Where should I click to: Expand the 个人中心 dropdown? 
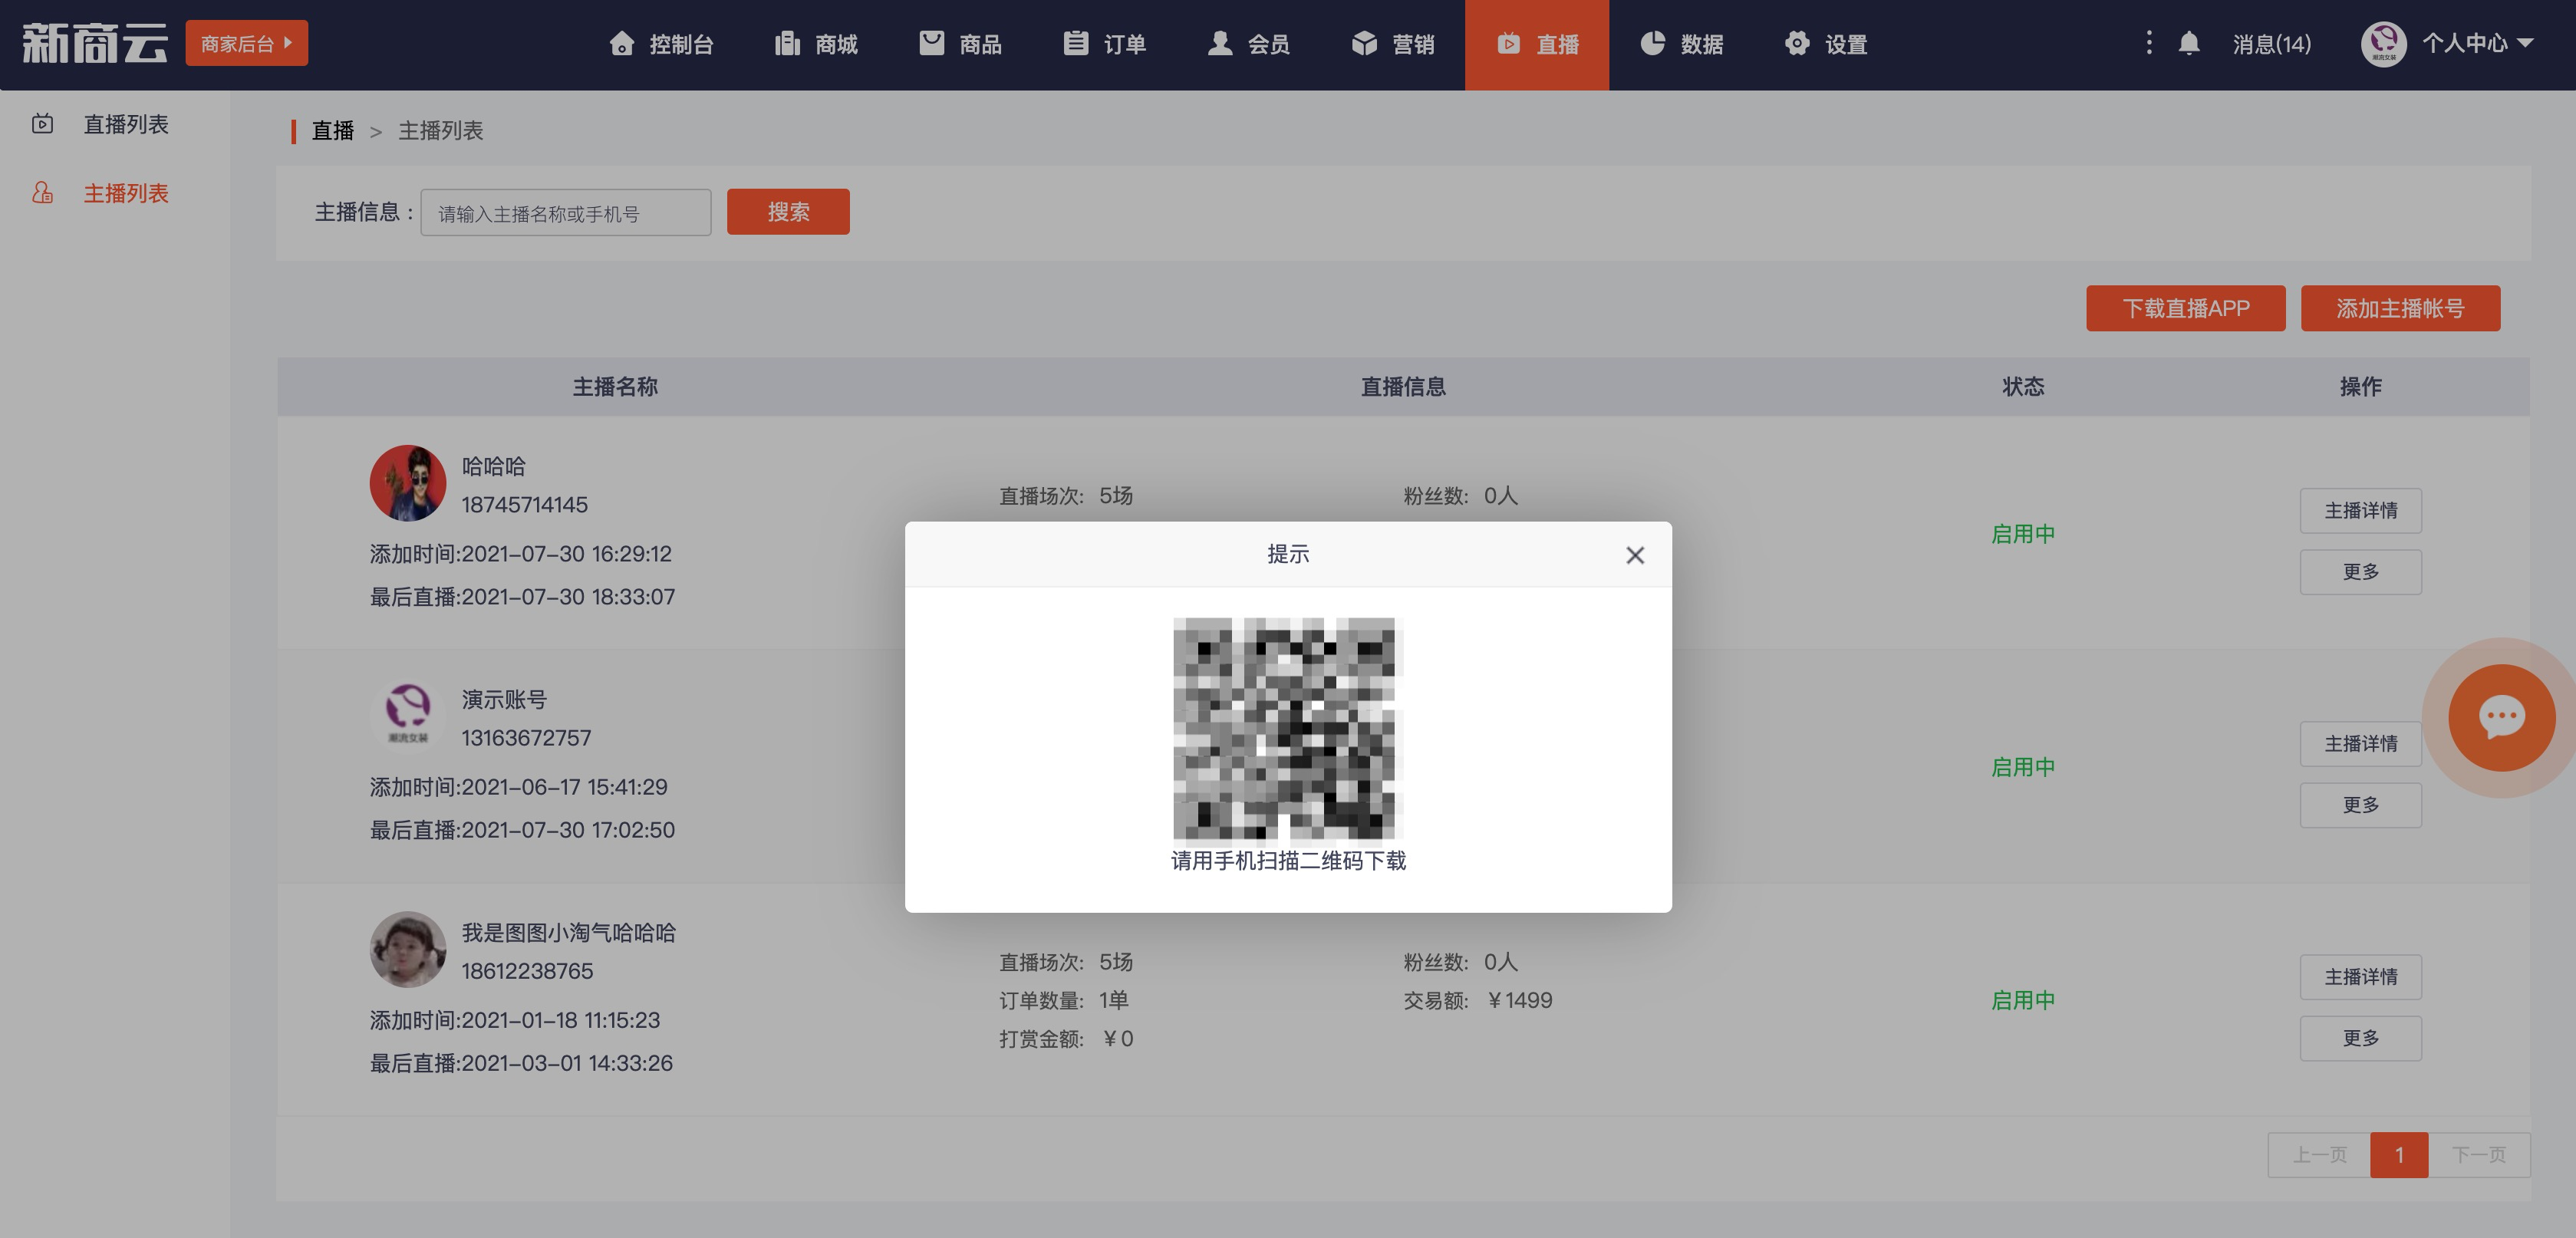2477,43
